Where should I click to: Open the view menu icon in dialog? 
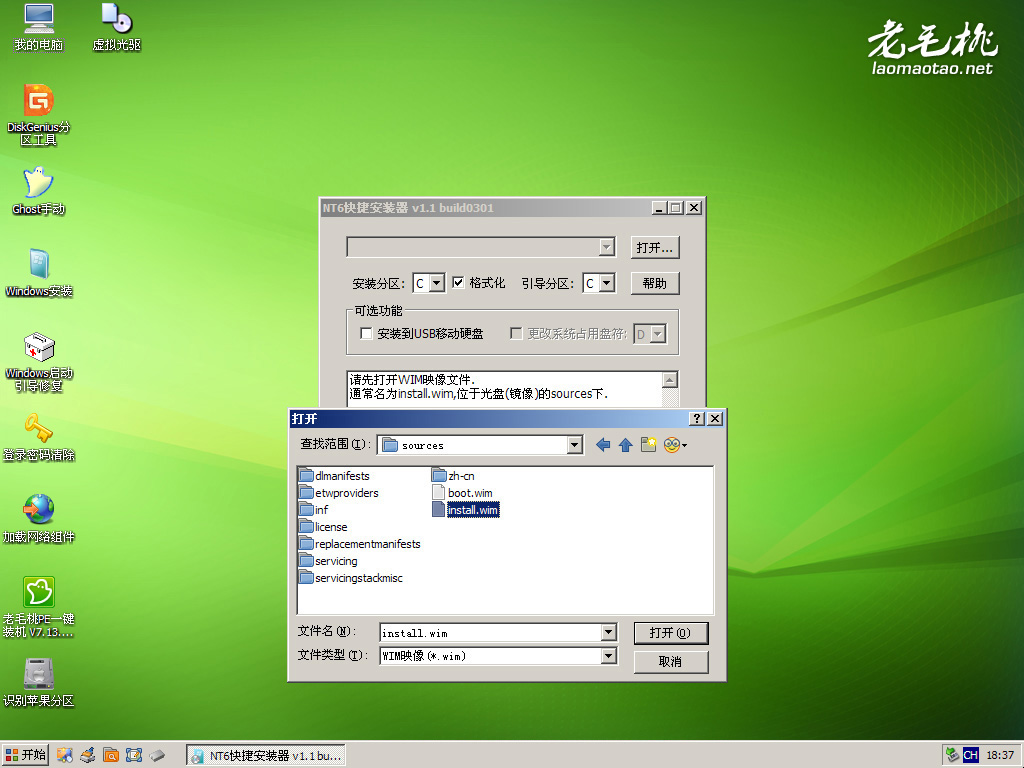[675, 445]
